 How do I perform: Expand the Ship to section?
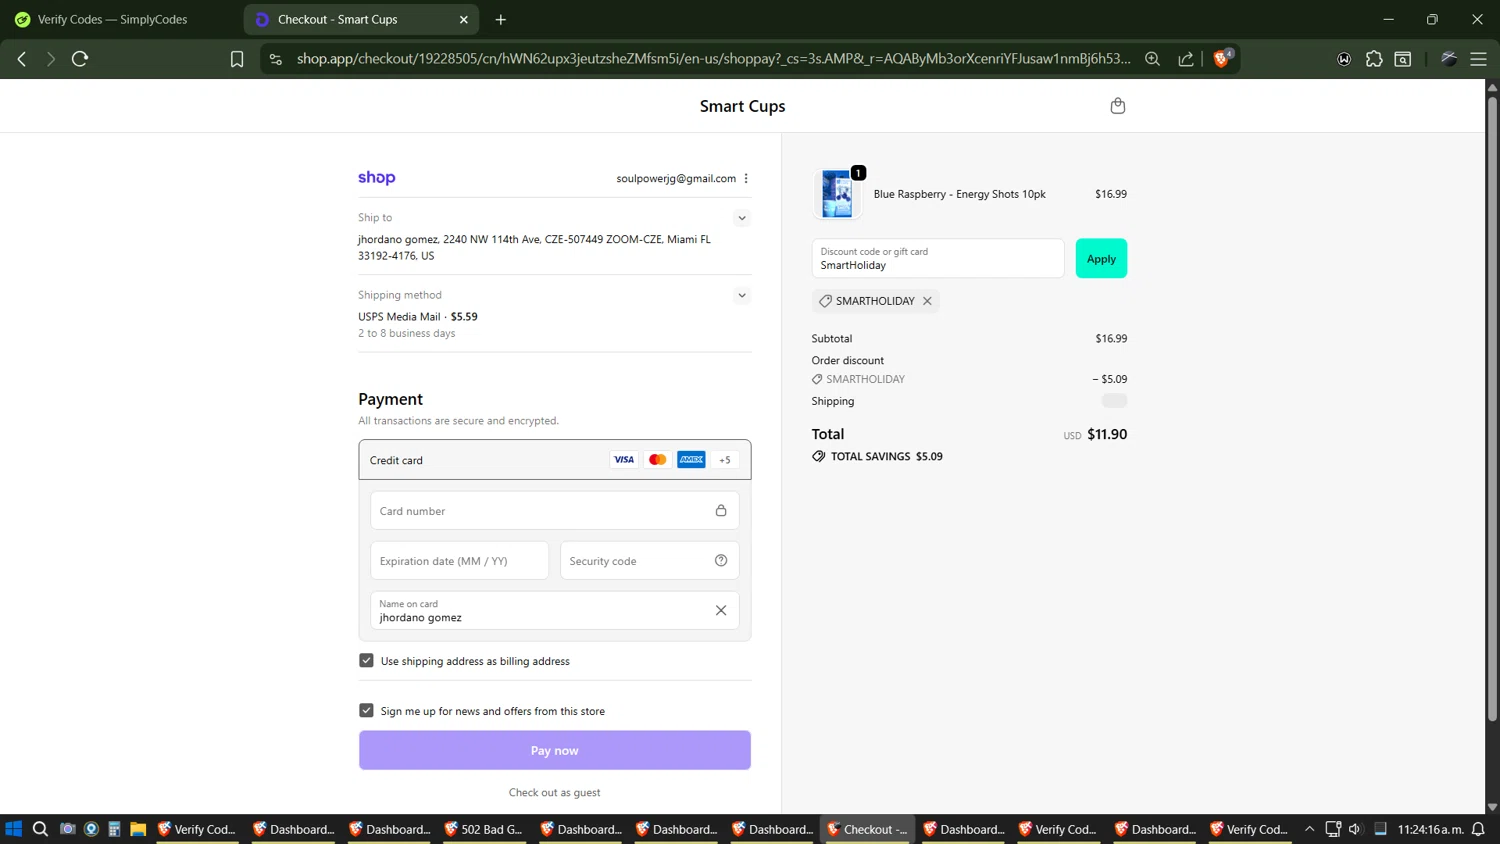741,218
